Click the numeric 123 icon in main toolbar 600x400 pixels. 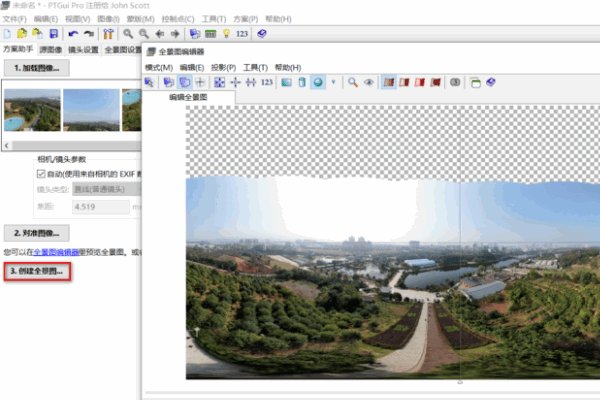(x=242, y=34)
